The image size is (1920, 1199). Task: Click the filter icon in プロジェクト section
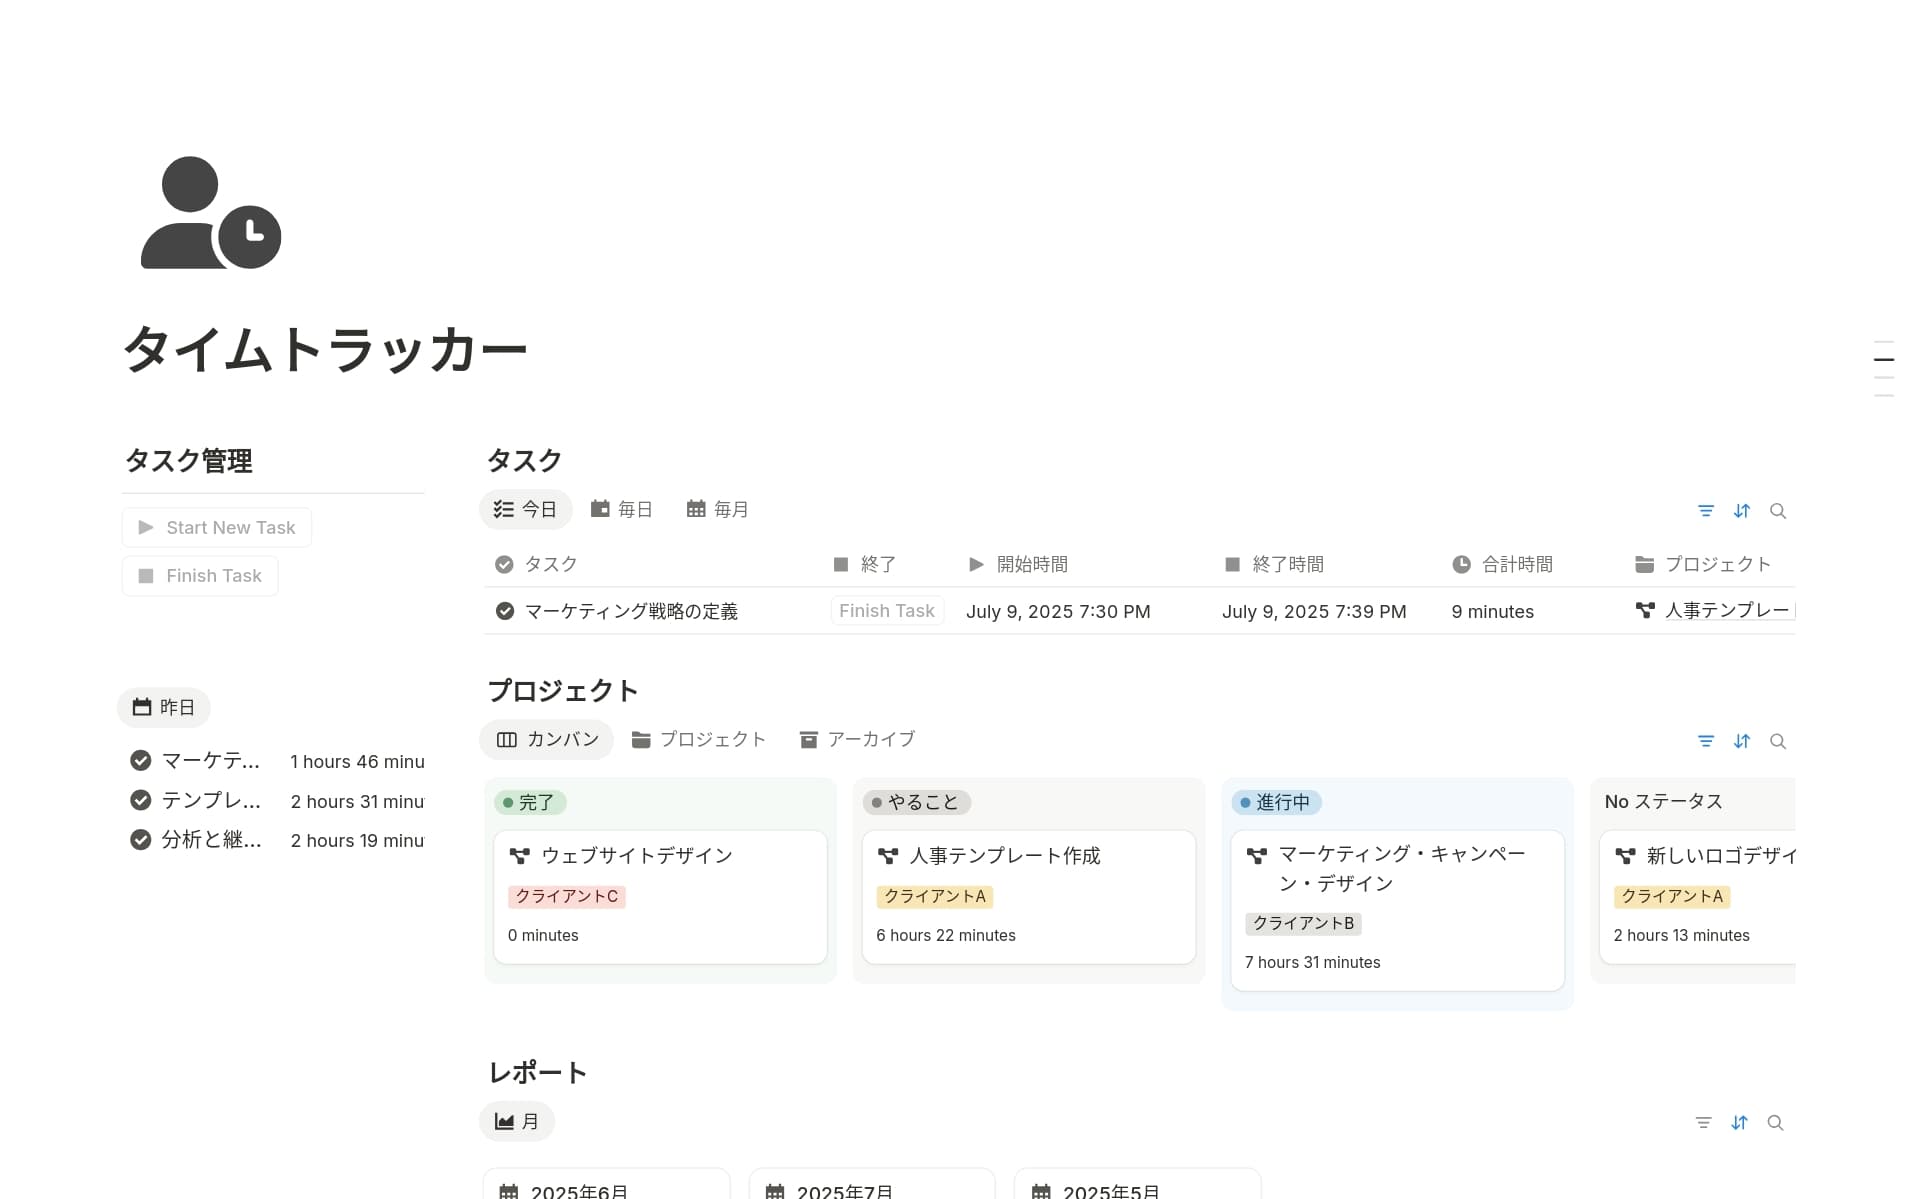click(x=1706, y=741)
